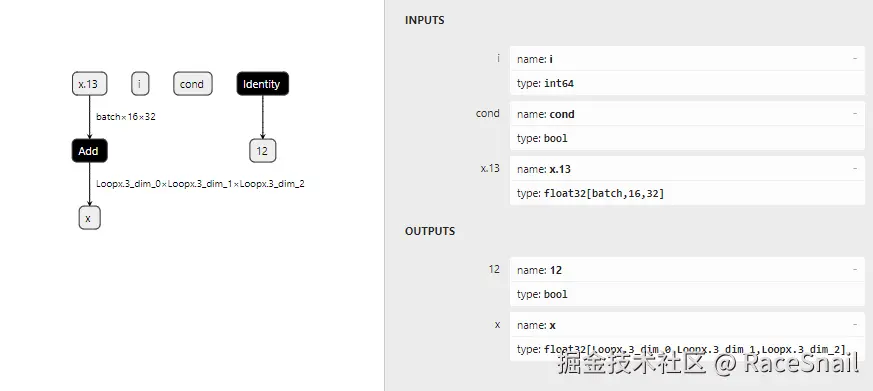Click the 'name: x.13' field
The height and width of the screenshot is (391, 873).
pyautogui.click(x=687, y=169)
